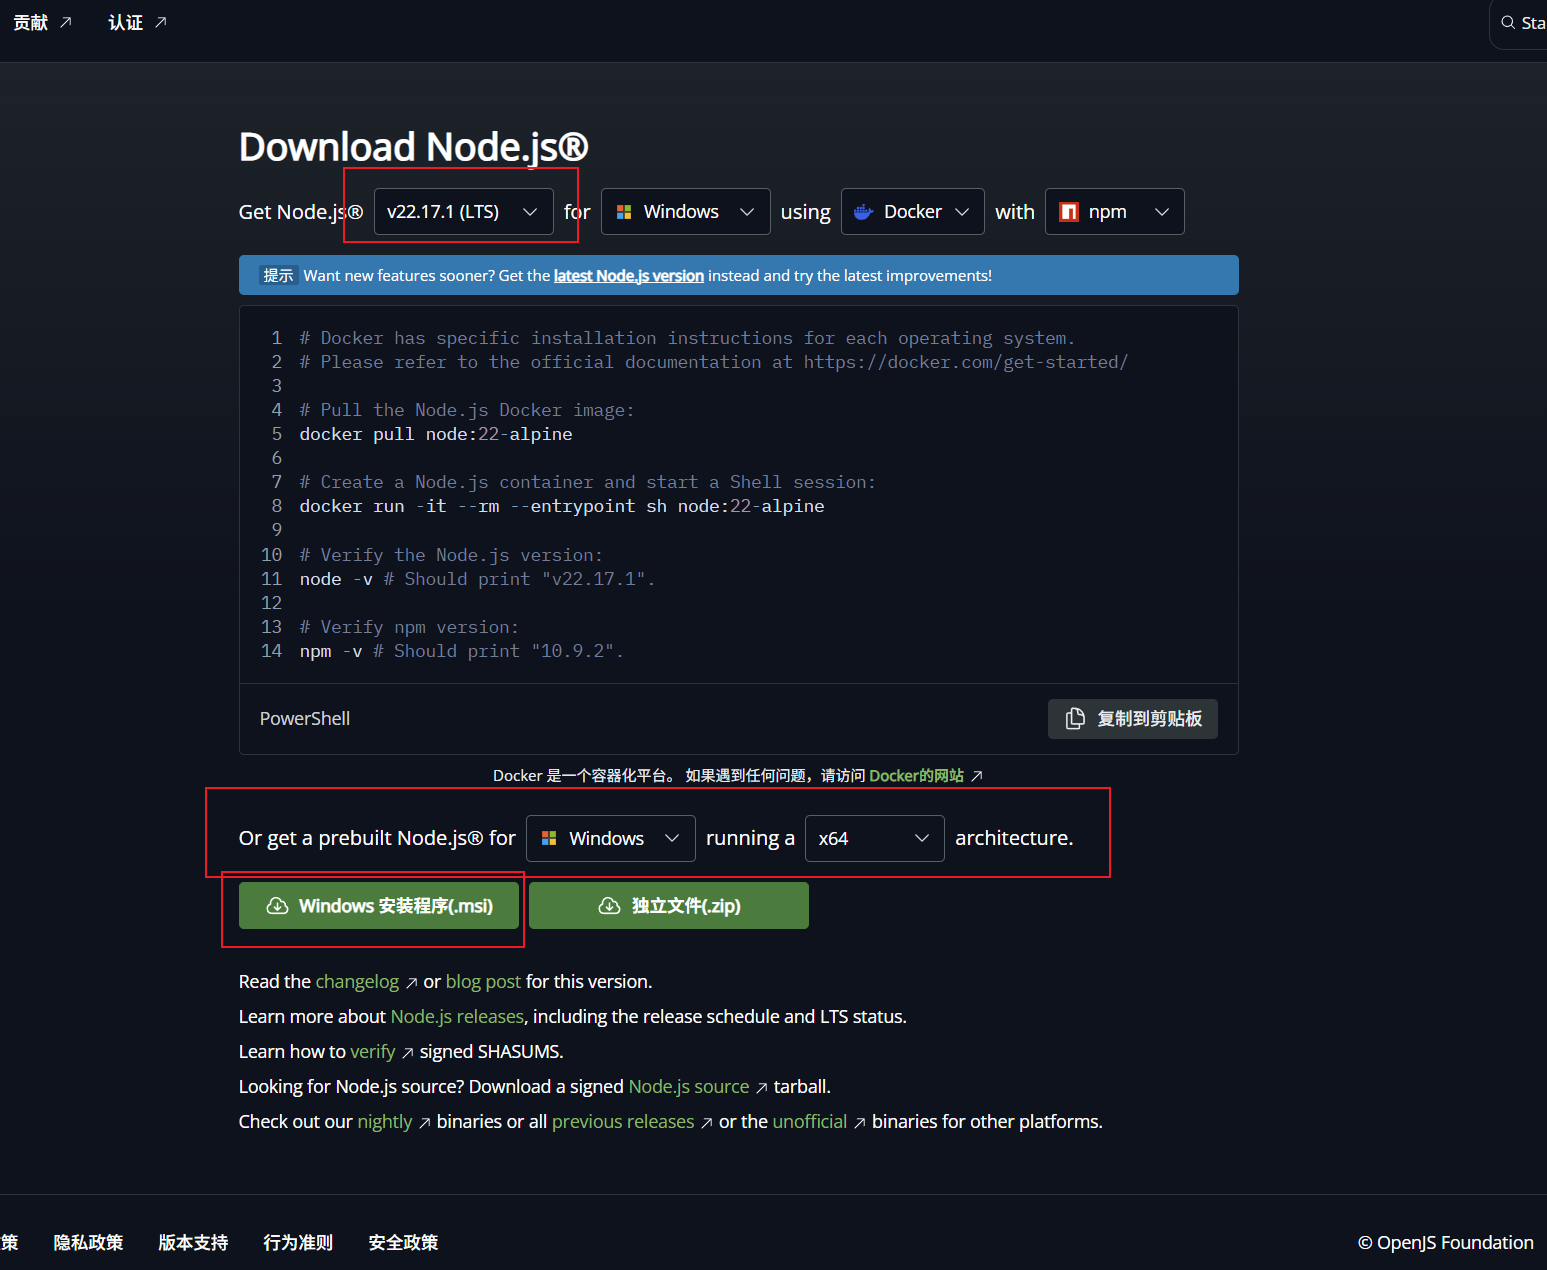Image resolution: width=1547 pixels, height=1270 pixels.
Task: Click the external arrow after changelog
Action: (x=411, y=984)
